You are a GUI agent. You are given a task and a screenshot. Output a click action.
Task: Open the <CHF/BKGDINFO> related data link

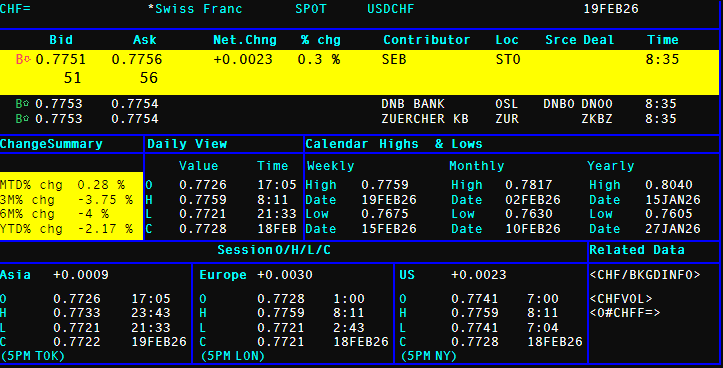[645, 275]
